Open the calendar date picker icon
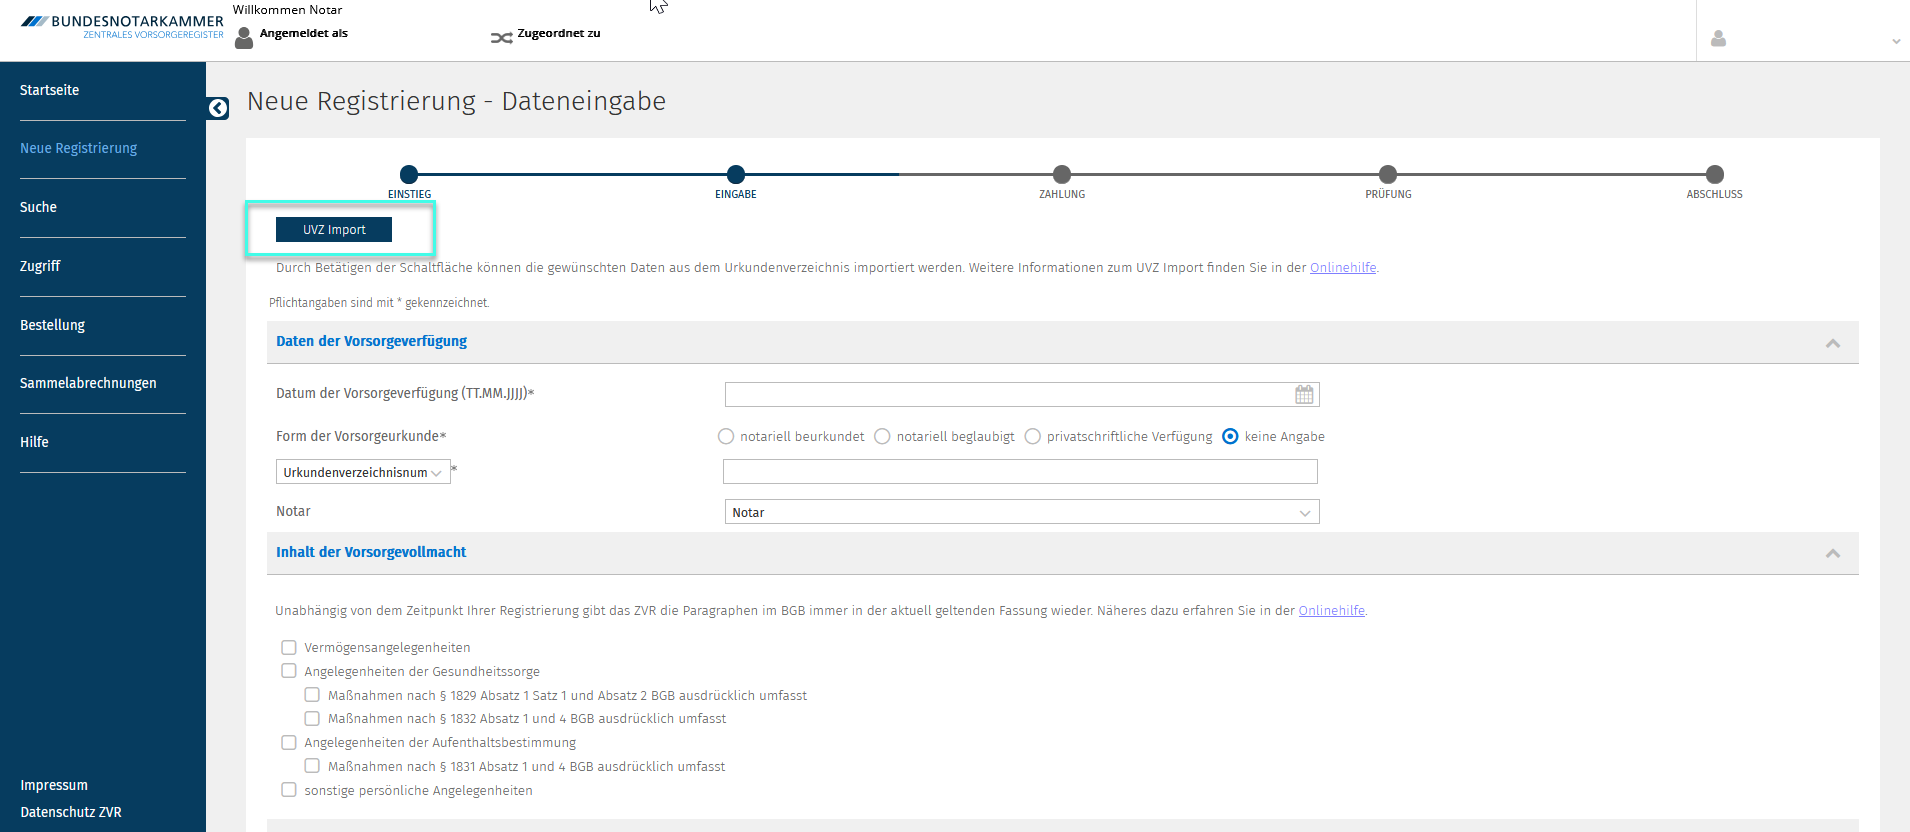This screenshot has height=832, width=1910. click(1304, 395)
